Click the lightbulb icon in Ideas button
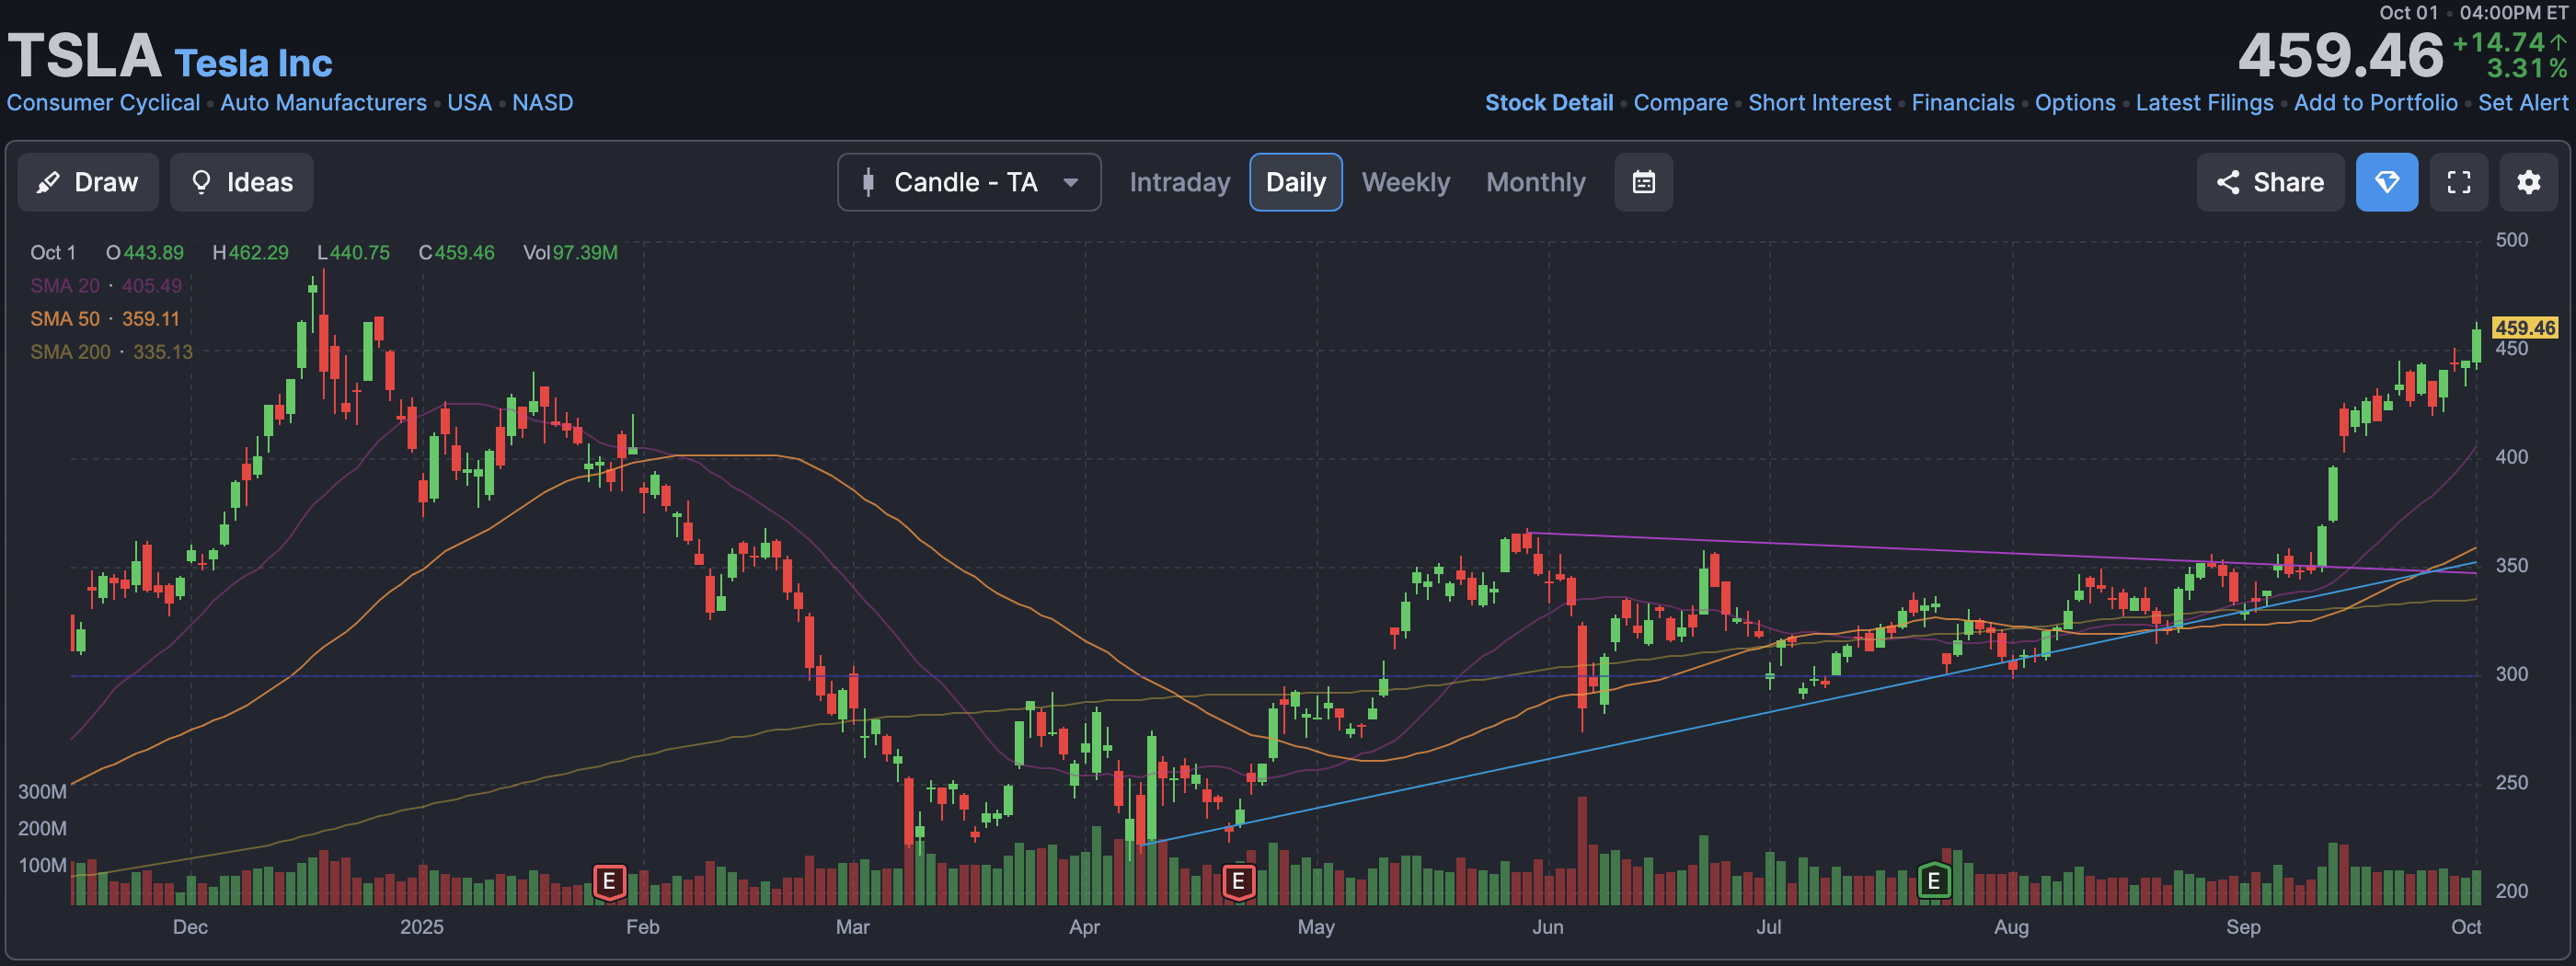The width and height of the screenshot is (2576, 966). click(x=201, y=182)
